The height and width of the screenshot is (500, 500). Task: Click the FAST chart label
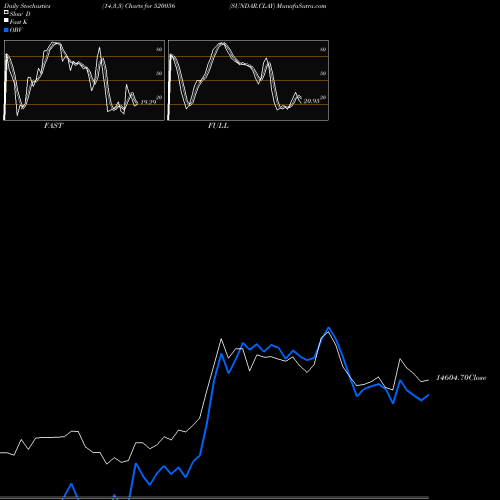coord(53,126)
